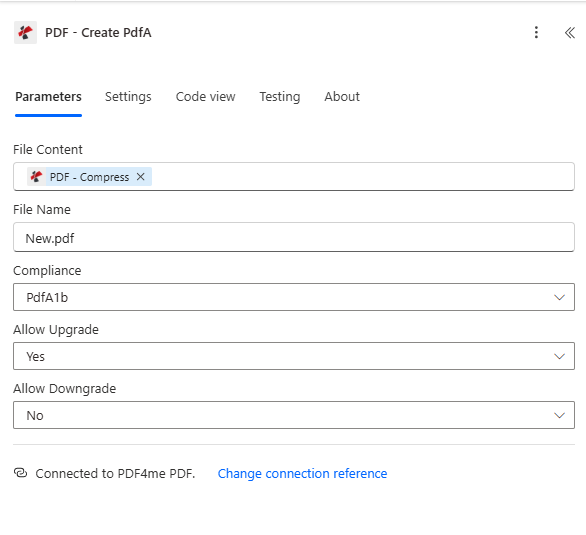Click the Connected to PDF4me PDF text
Image resolution: width=586 pixels, height=535 pixels.
click(115, 473)
